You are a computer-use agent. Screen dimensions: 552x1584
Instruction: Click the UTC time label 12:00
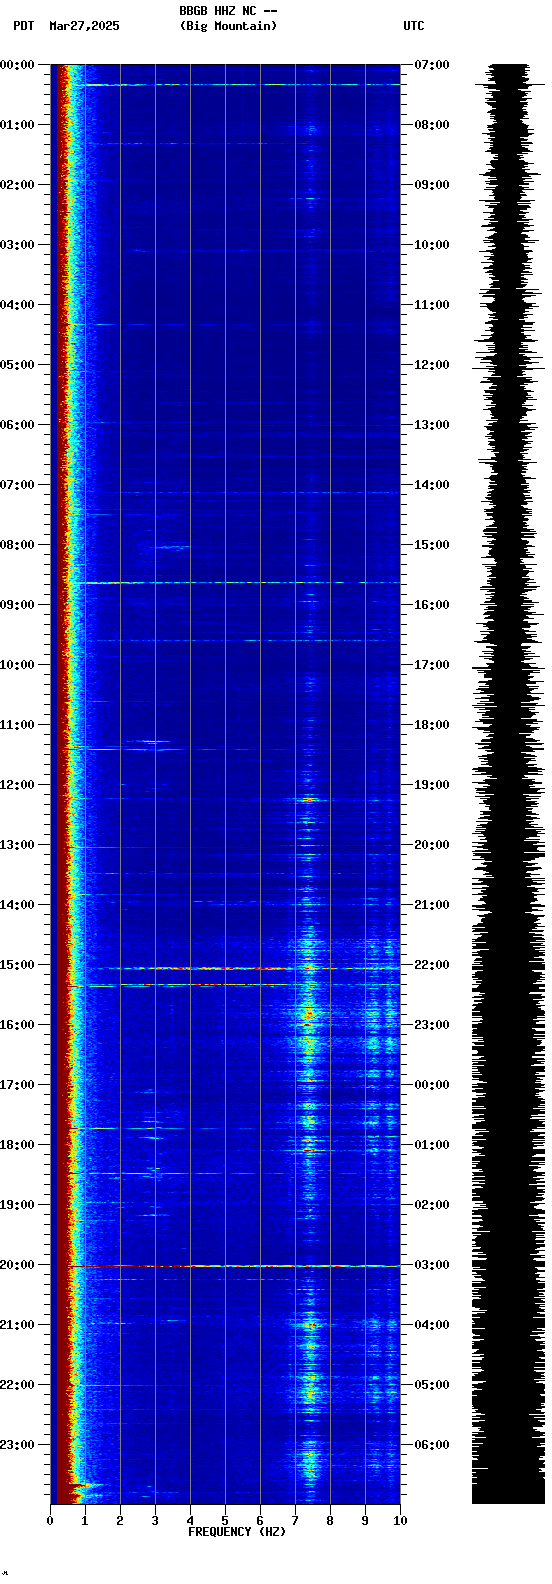coord(432,365)
